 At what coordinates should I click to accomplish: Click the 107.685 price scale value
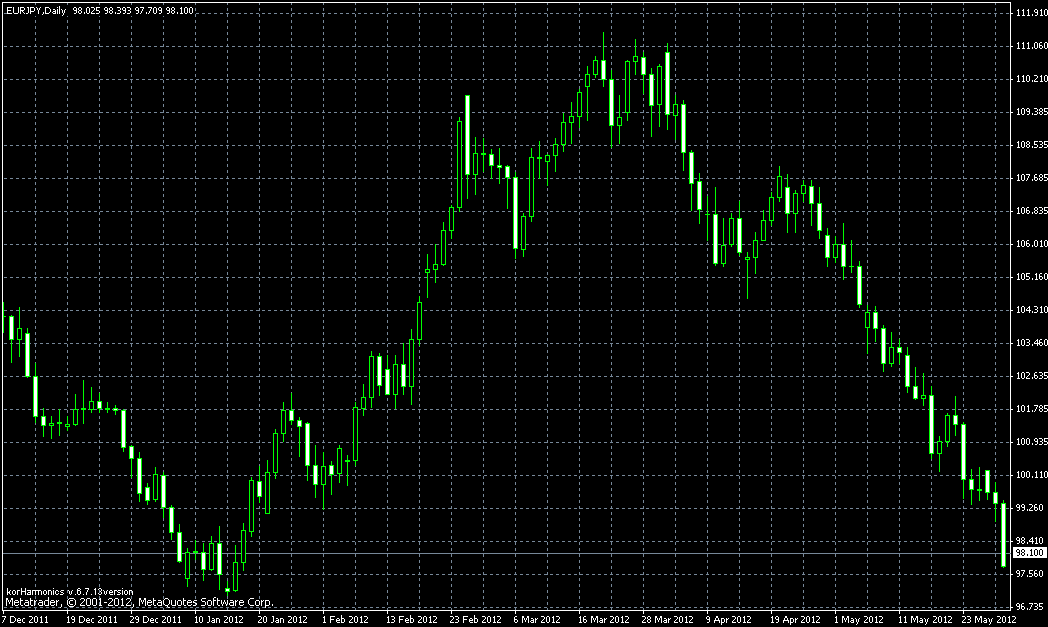tap(1031, 178)
